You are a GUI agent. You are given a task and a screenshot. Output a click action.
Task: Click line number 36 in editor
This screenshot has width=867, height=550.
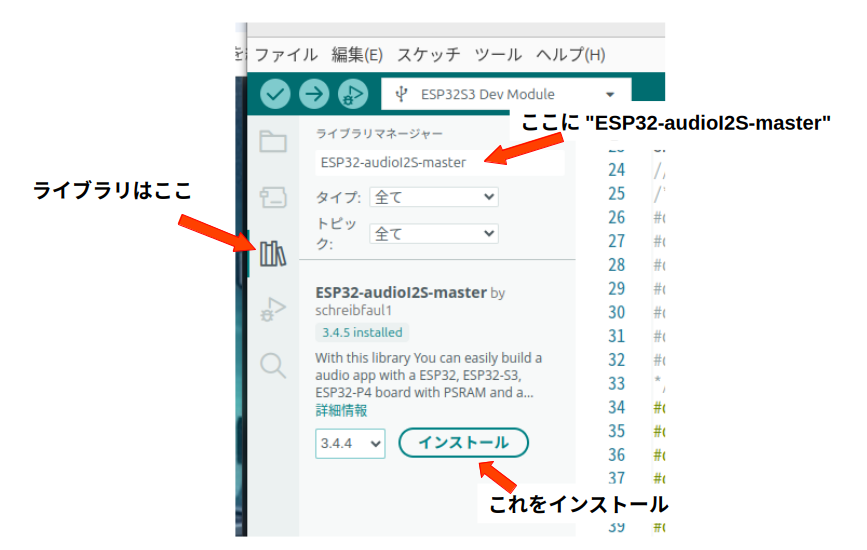tap(617, 455)
